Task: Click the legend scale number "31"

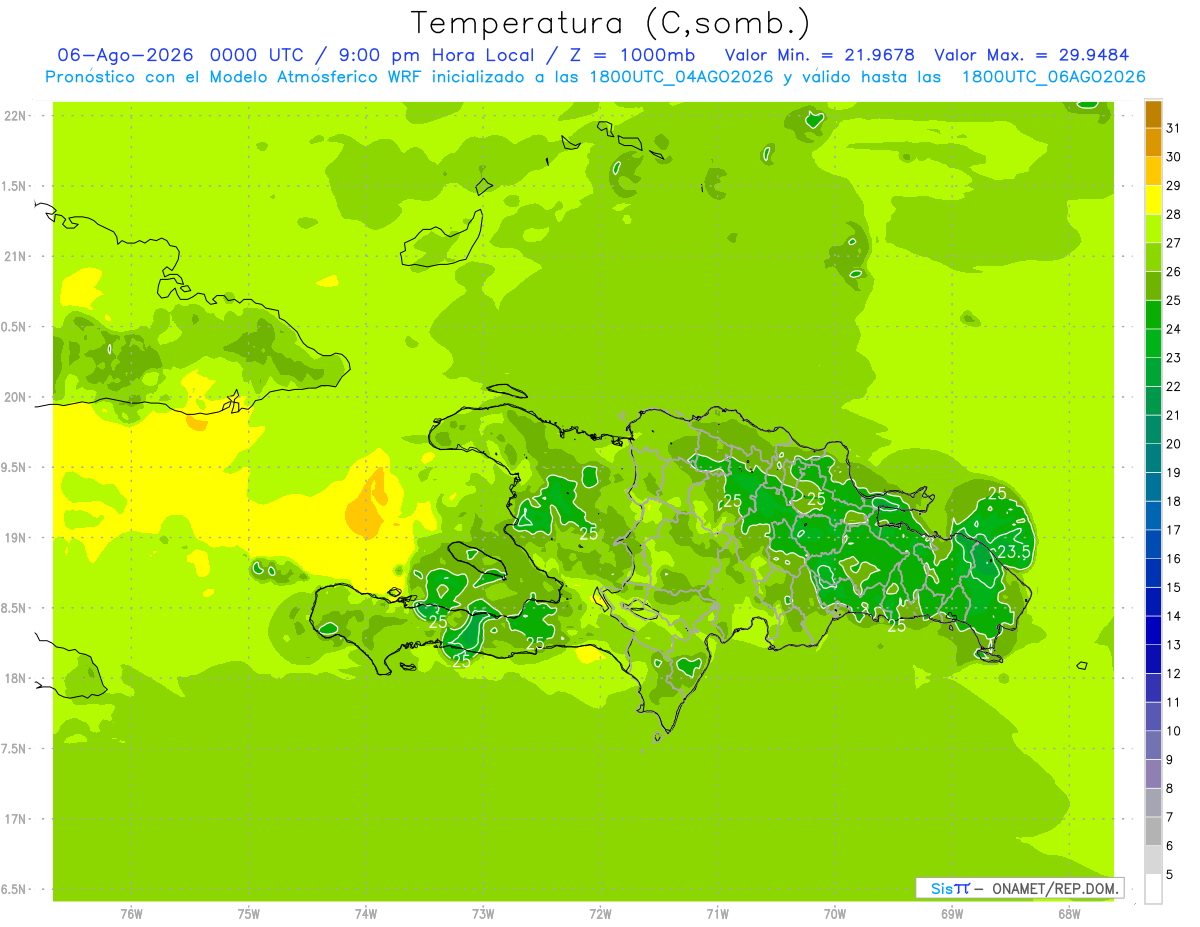Action: (x=1174, y=128)
